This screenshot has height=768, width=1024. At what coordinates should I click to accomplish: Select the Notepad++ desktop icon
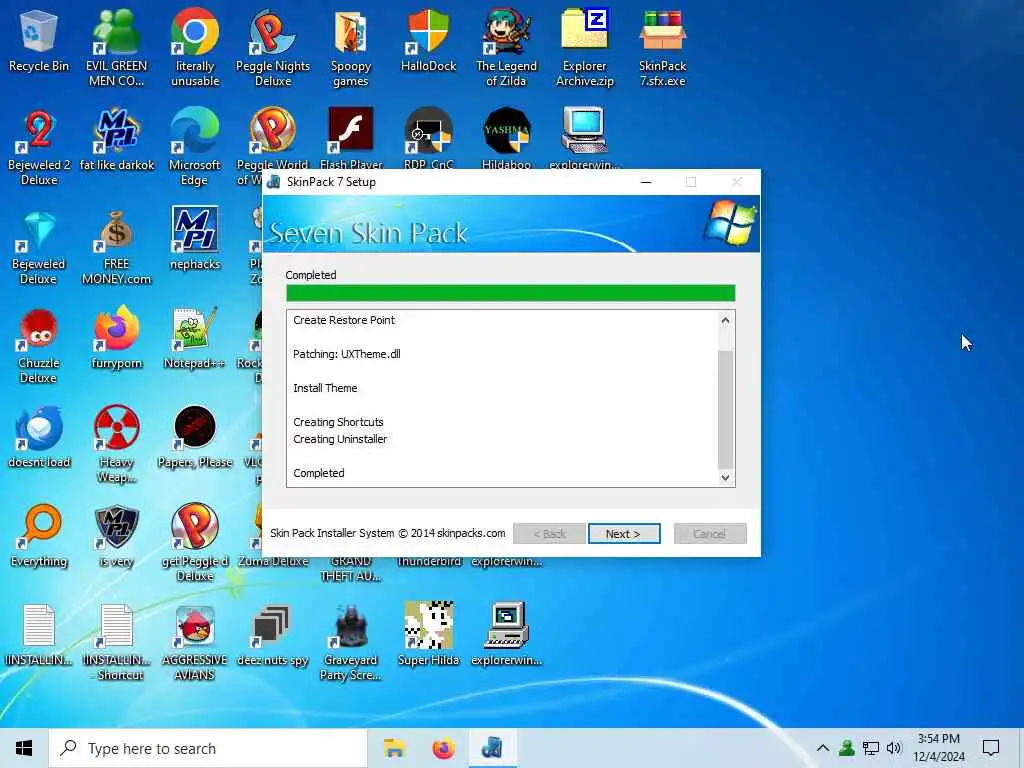click(x=195, y=338)
